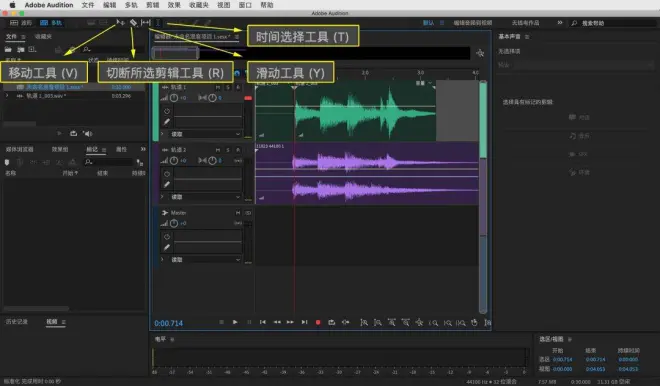
Task: Adjust 轨道 2 pan knob
Action: (213, 160)
